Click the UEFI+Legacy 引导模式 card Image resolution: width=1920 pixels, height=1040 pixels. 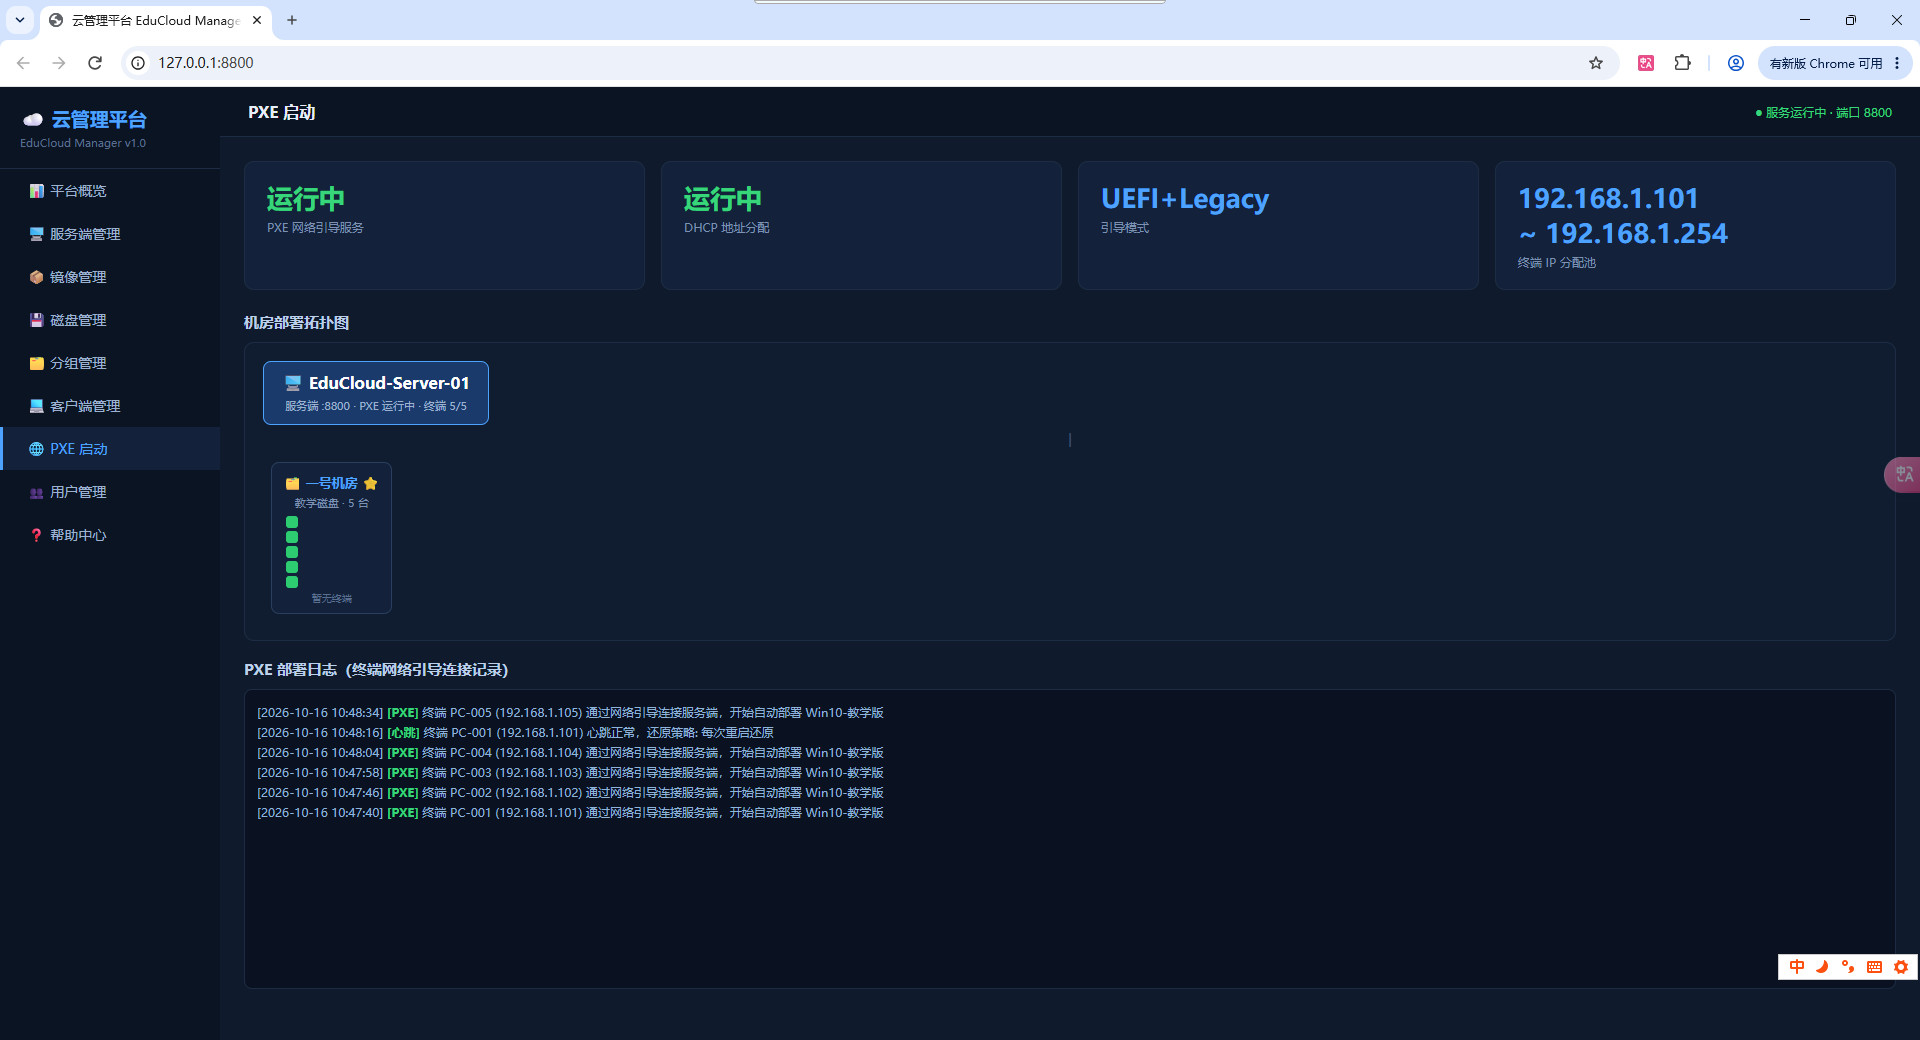pos(1278,226)
